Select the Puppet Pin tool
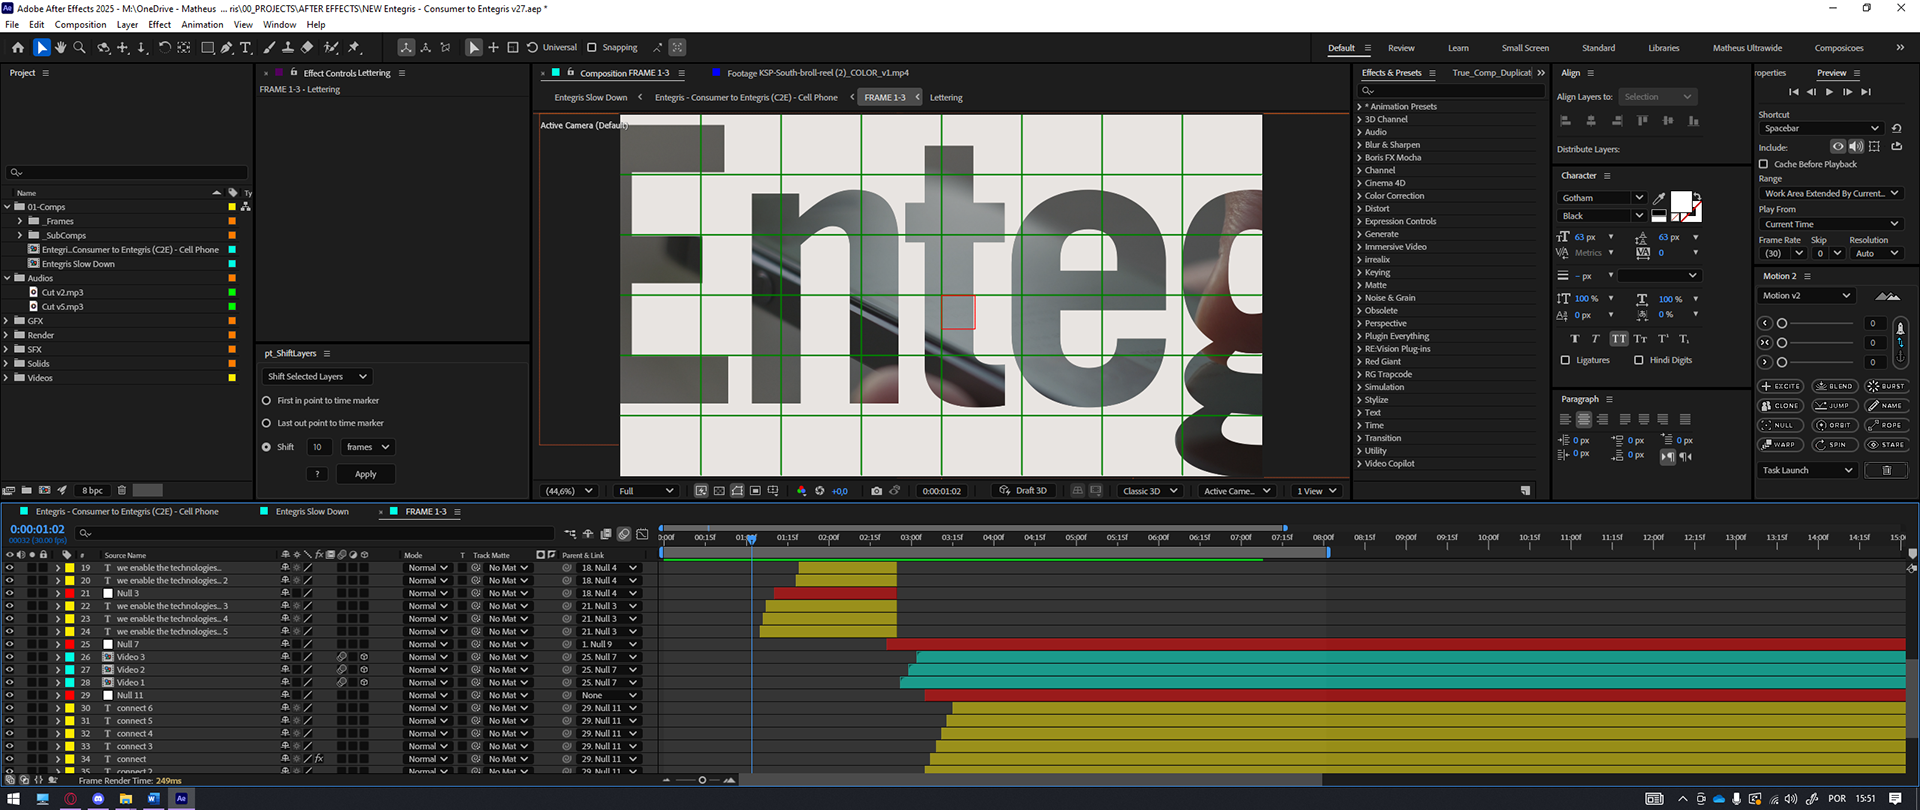 point(354,47)
